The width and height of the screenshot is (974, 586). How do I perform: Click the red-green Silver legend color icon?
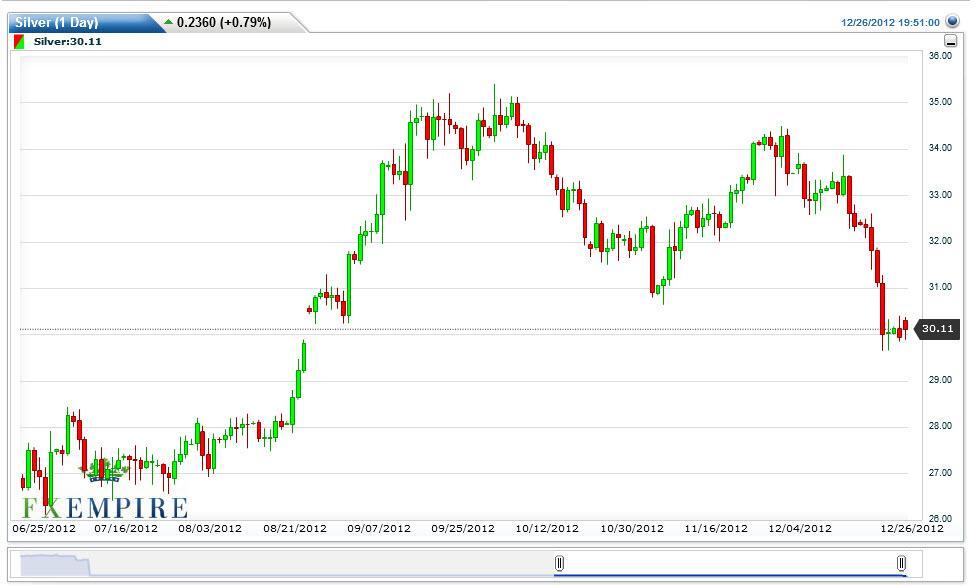pyautogui.click(x=18, y=42)
